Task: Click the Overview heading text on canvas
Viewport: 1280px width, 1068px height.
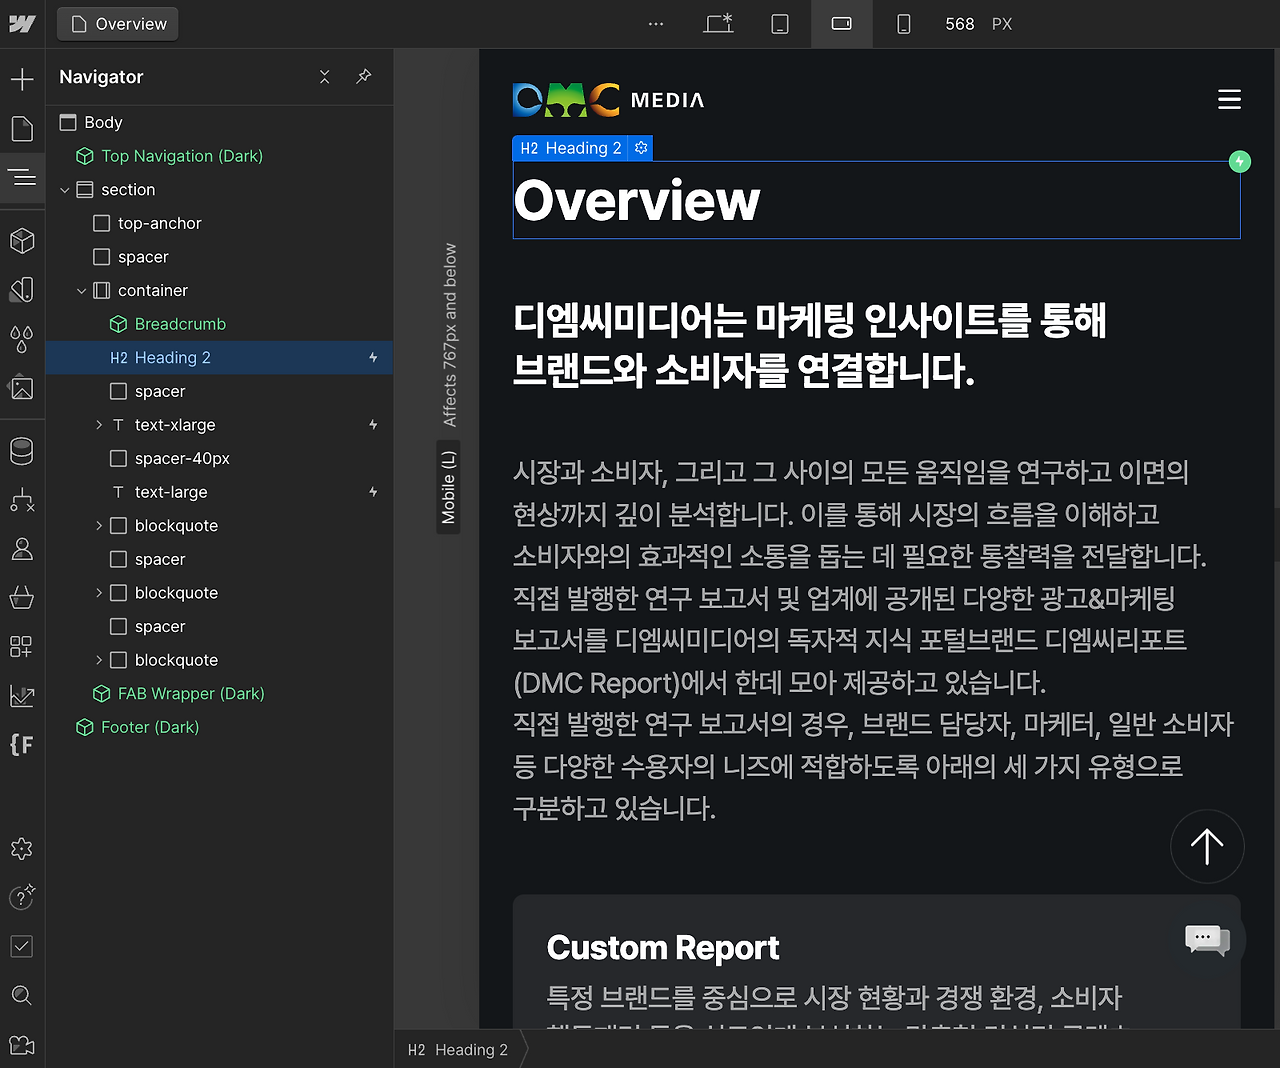Action: pyautogui.click(x=637, y=200)
